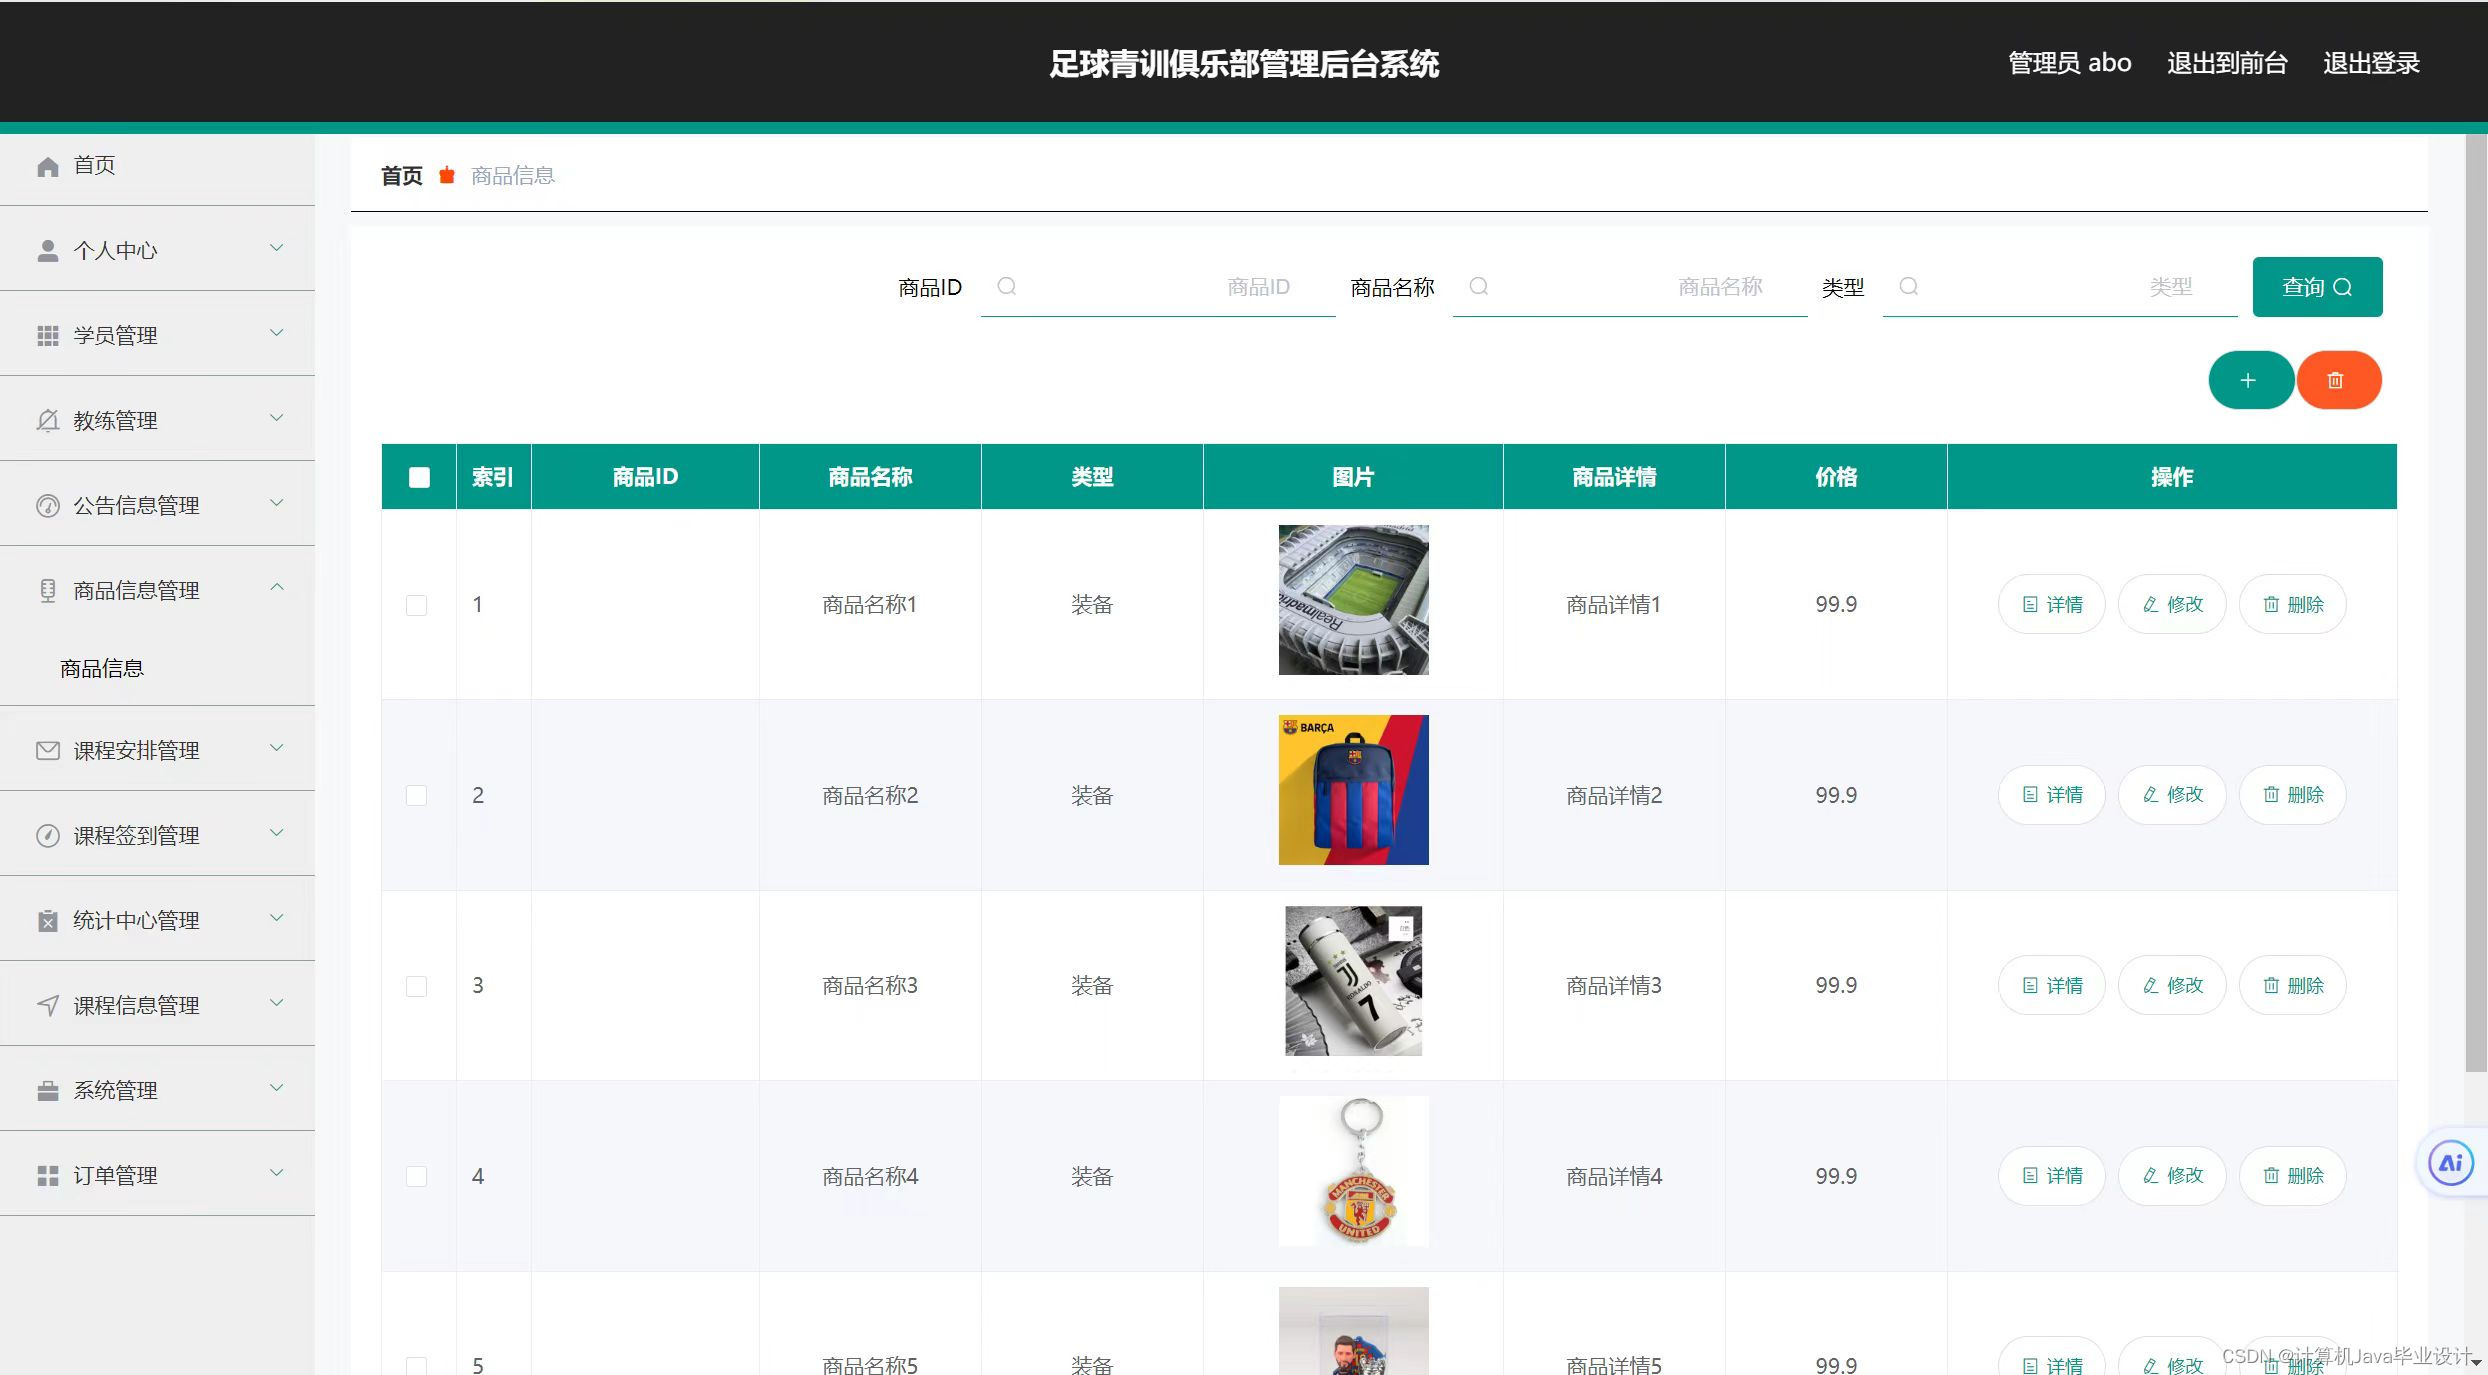The width and height of the screenshot is (2488, 1375).
Task: Click the green plus add button
Action: pyautogui.click(x=2250, y=380)
